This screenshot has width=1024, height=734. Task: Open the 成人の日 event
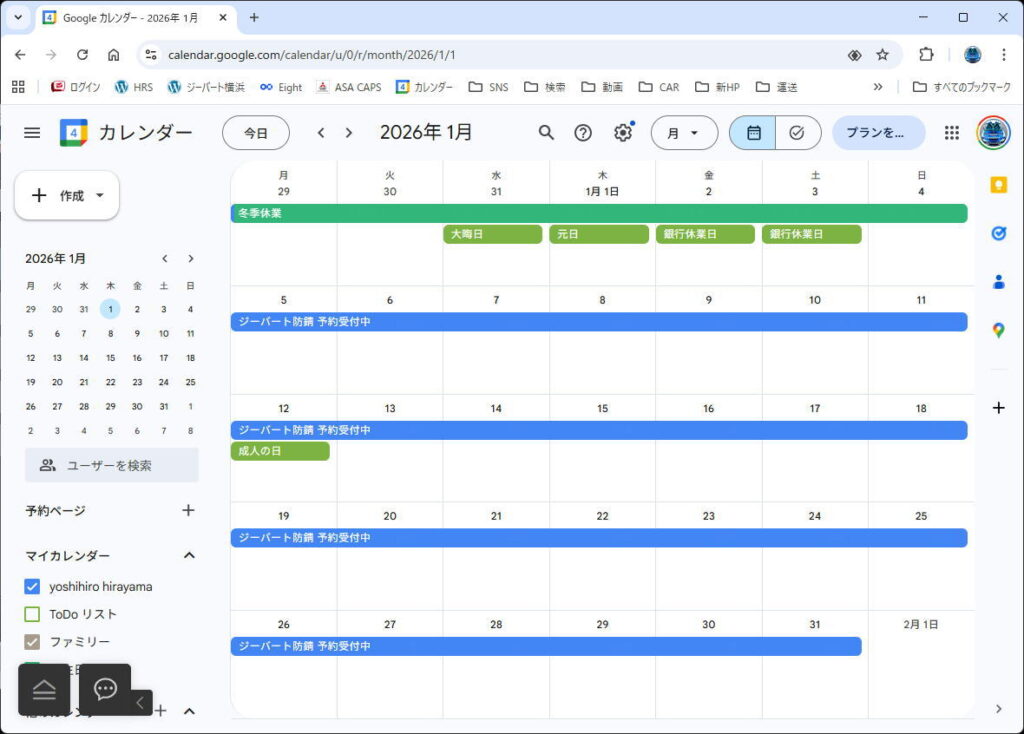click(x=279, y=451)
